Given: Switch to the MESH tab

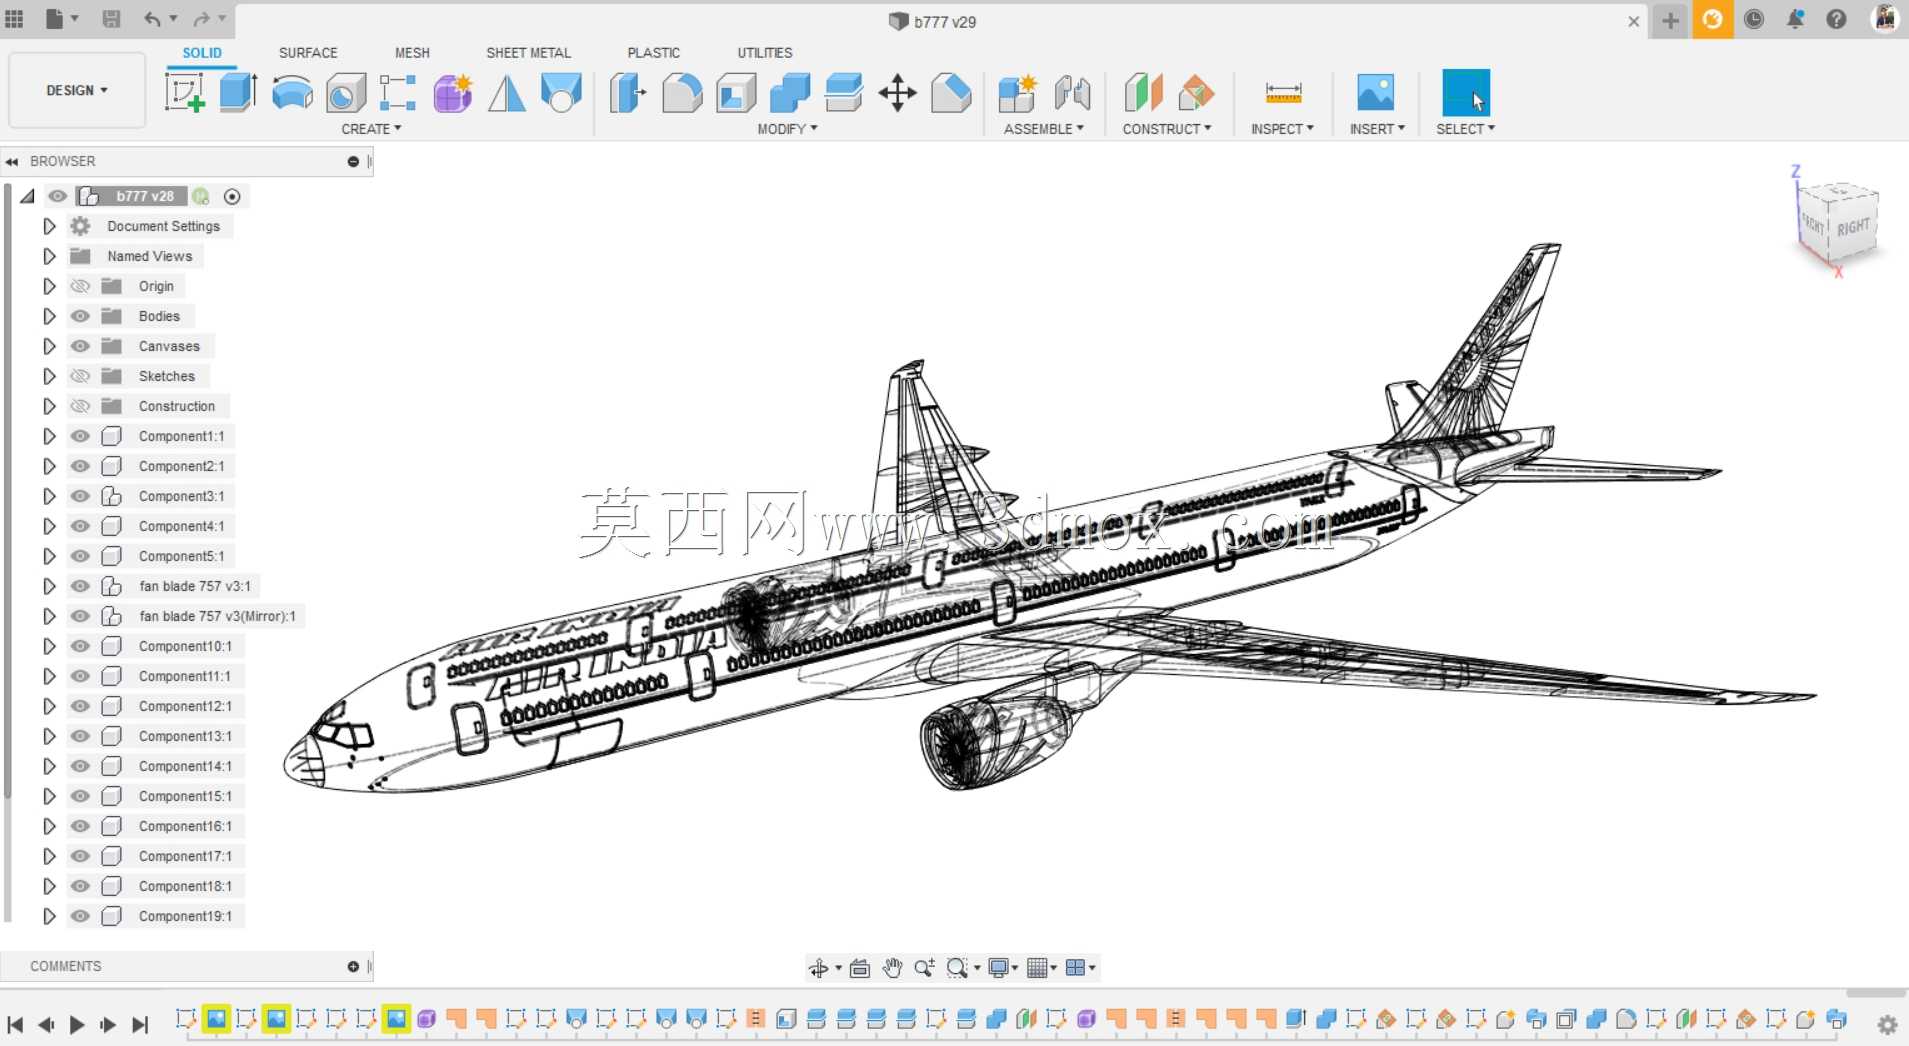Looking at the screenshot, I should (412, 53).
